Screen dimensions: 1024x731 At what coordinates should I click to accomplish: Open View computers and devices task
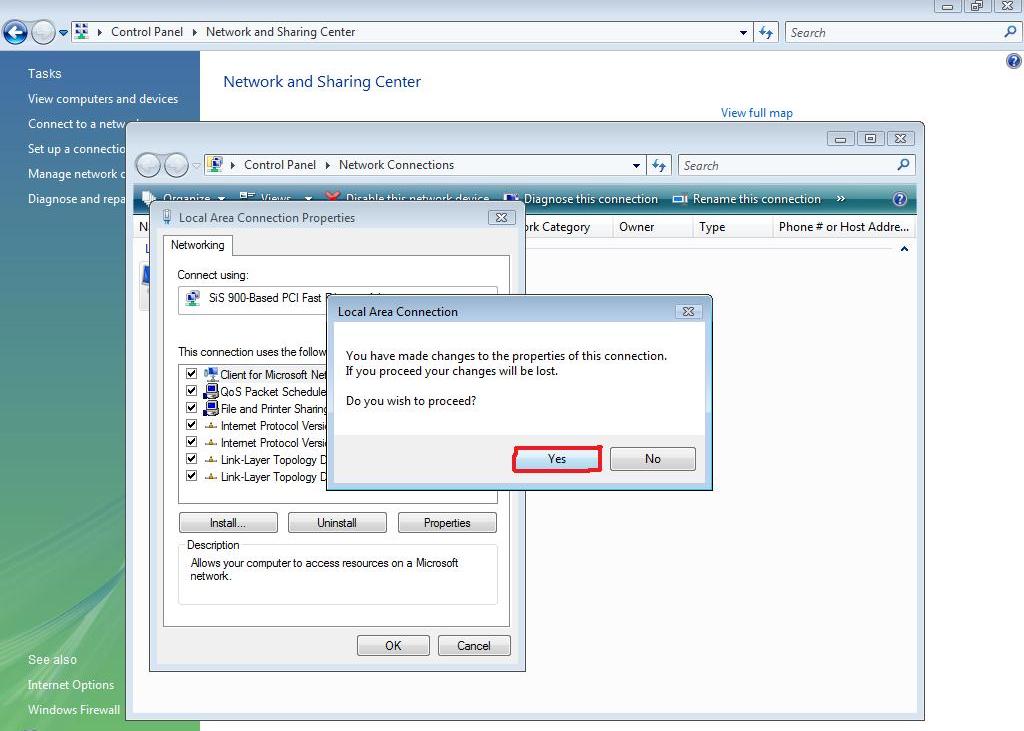(103, 99)
